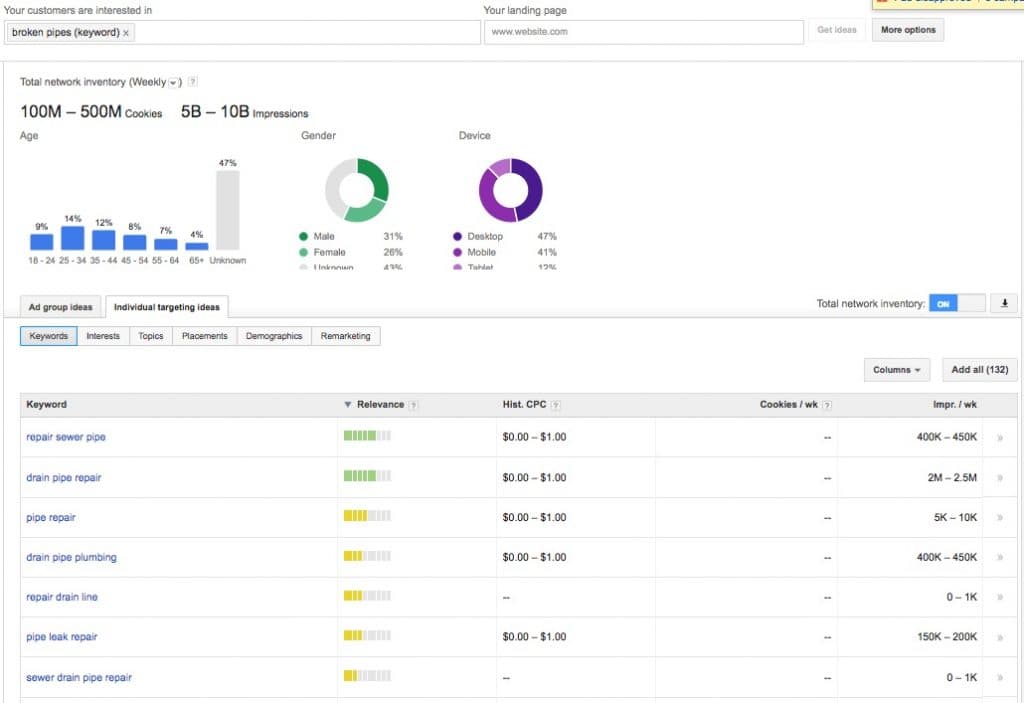Click the download icon next to inventory toggle
Screen dimensions: 1024x703
(x=1003, y=304)
